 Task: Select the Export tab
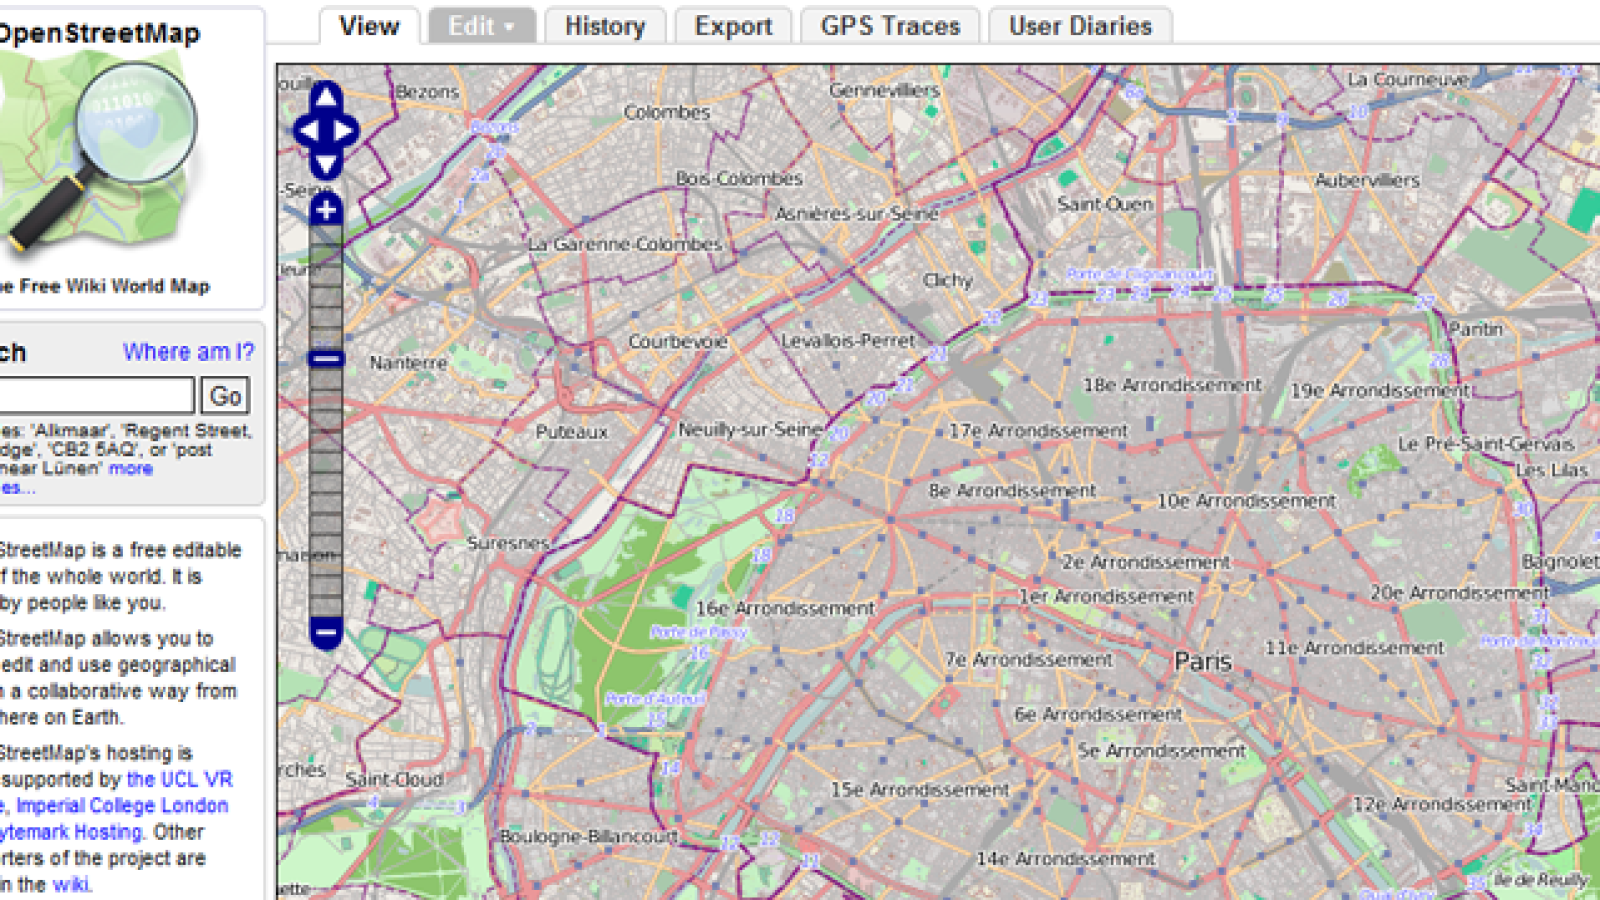733,26
